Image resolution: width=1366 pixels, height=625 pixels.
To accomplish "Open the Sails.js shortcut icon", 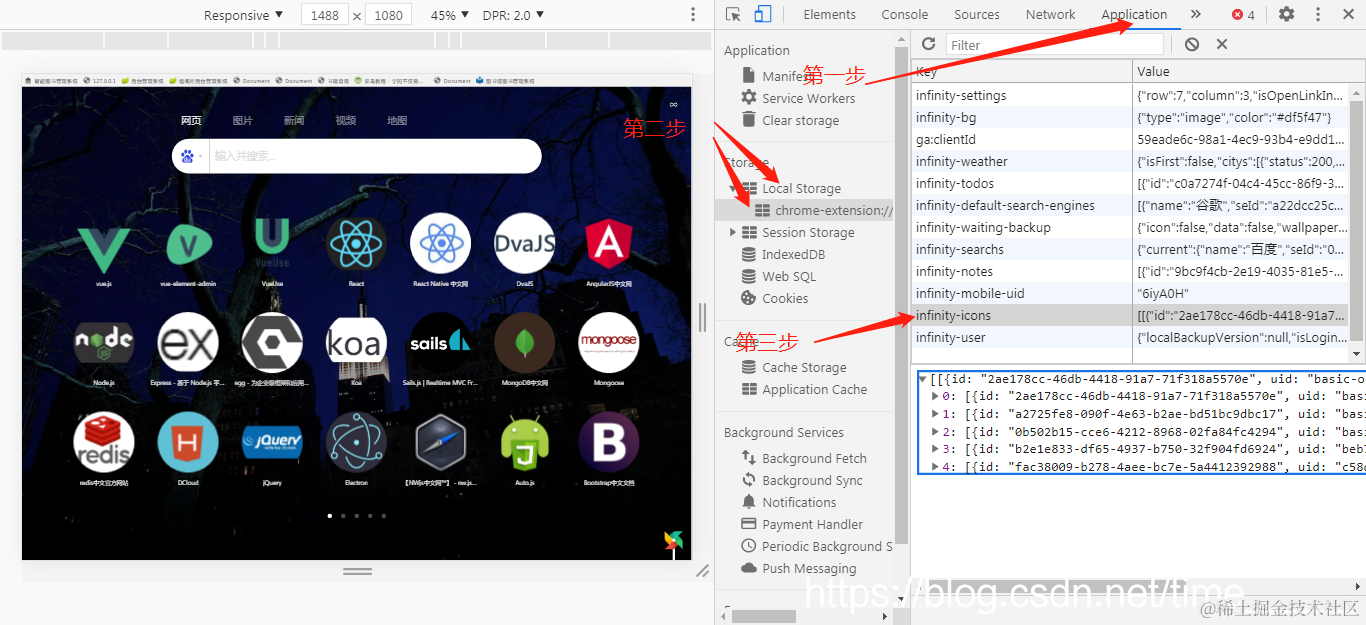I will (440, 343).
